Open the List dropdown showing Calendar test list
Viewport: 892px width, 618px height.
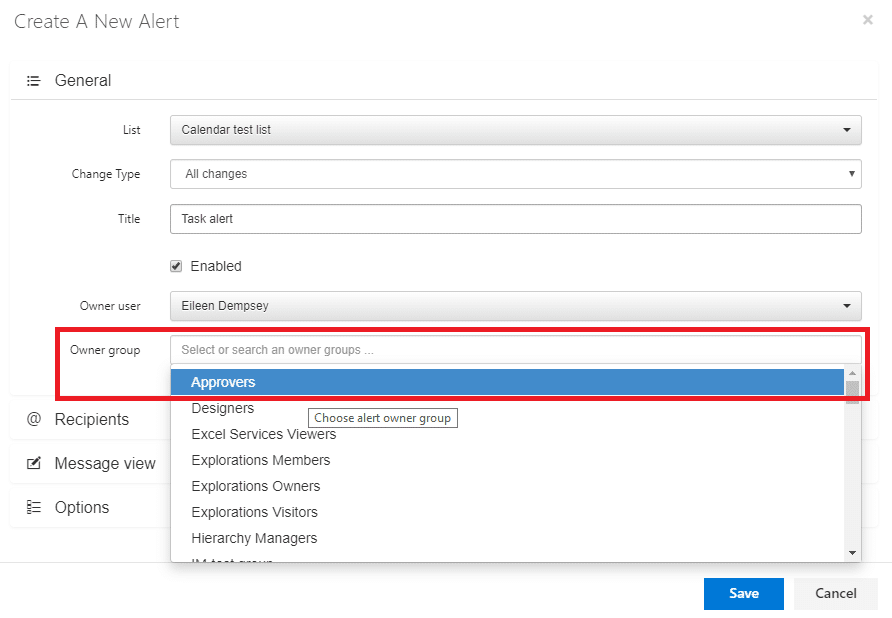pyautogui.click(x=515, y=130)
